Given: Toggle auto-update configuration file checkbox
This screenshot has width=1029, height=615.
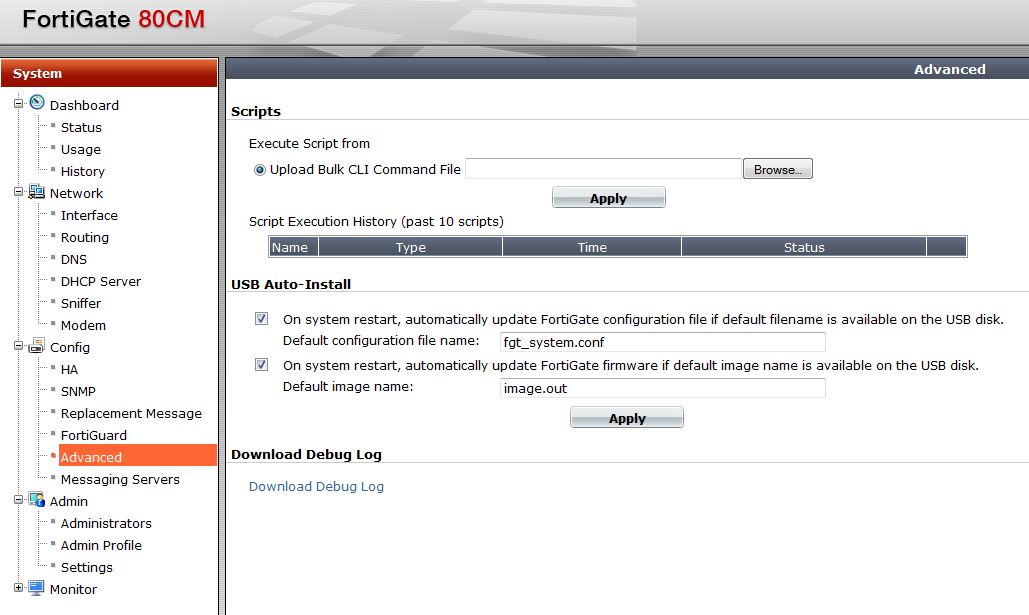Looking at the screenshot, I should click(x=261, y=319).
